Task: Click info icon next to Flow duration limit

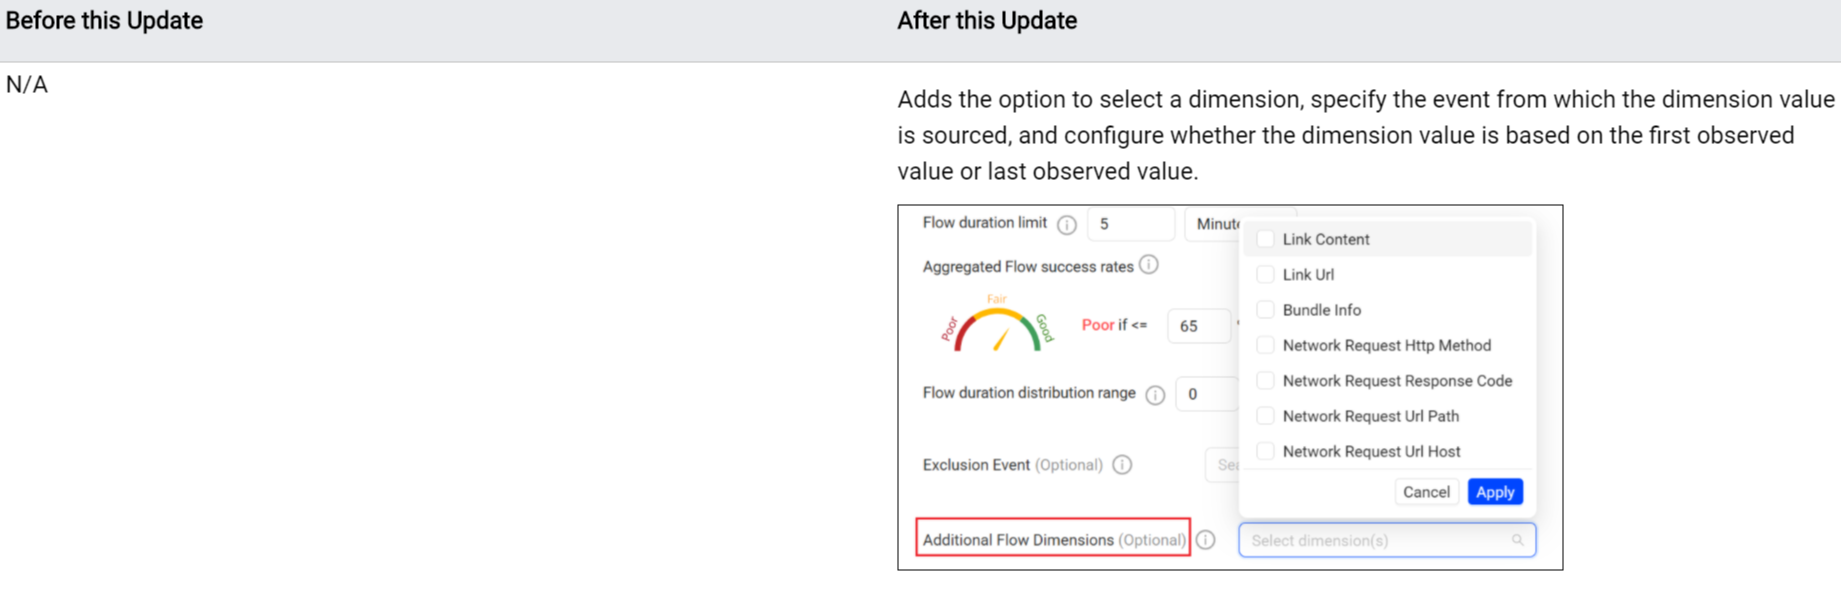Action: [1067, 224]
